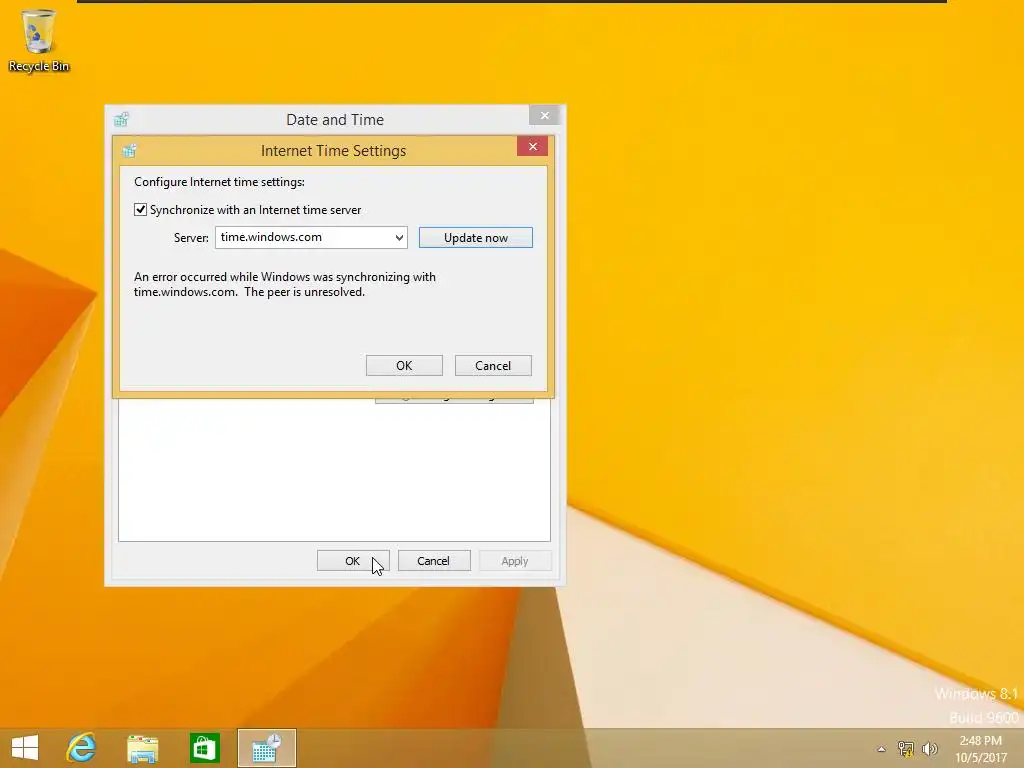
Task: Close the Internet Time Settings dialog
Action: pyautogui.click(x=532, y=146)
